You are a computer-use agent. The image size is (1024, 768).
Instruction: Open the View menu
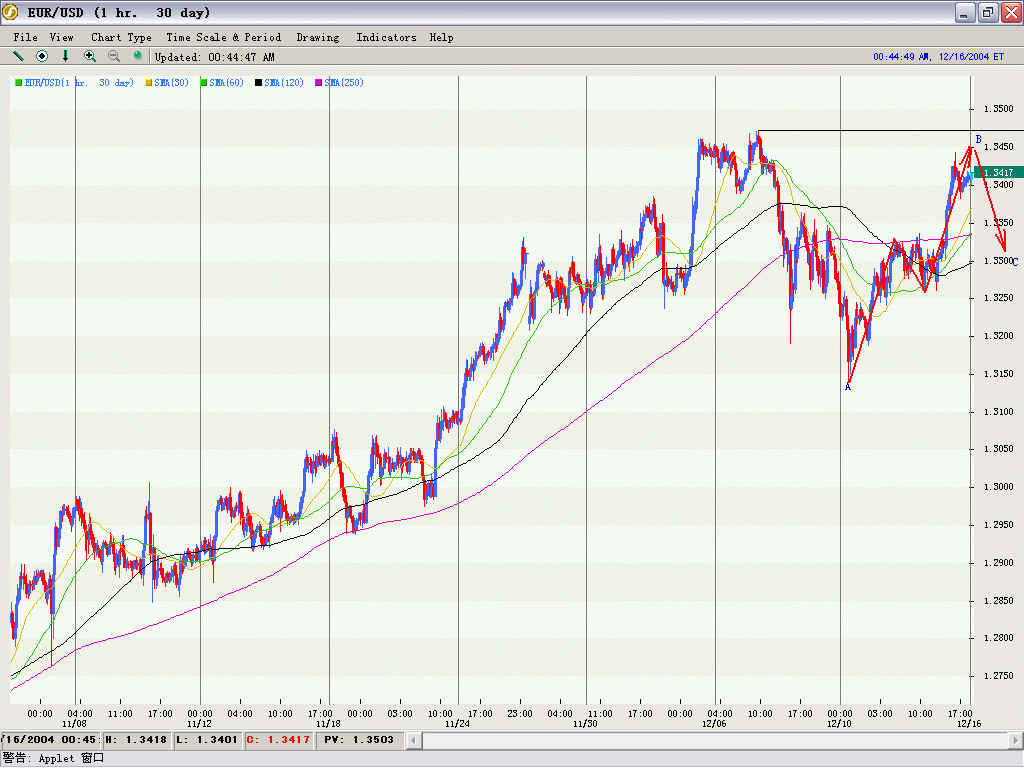pyautogui.click(x=61, y=37)
